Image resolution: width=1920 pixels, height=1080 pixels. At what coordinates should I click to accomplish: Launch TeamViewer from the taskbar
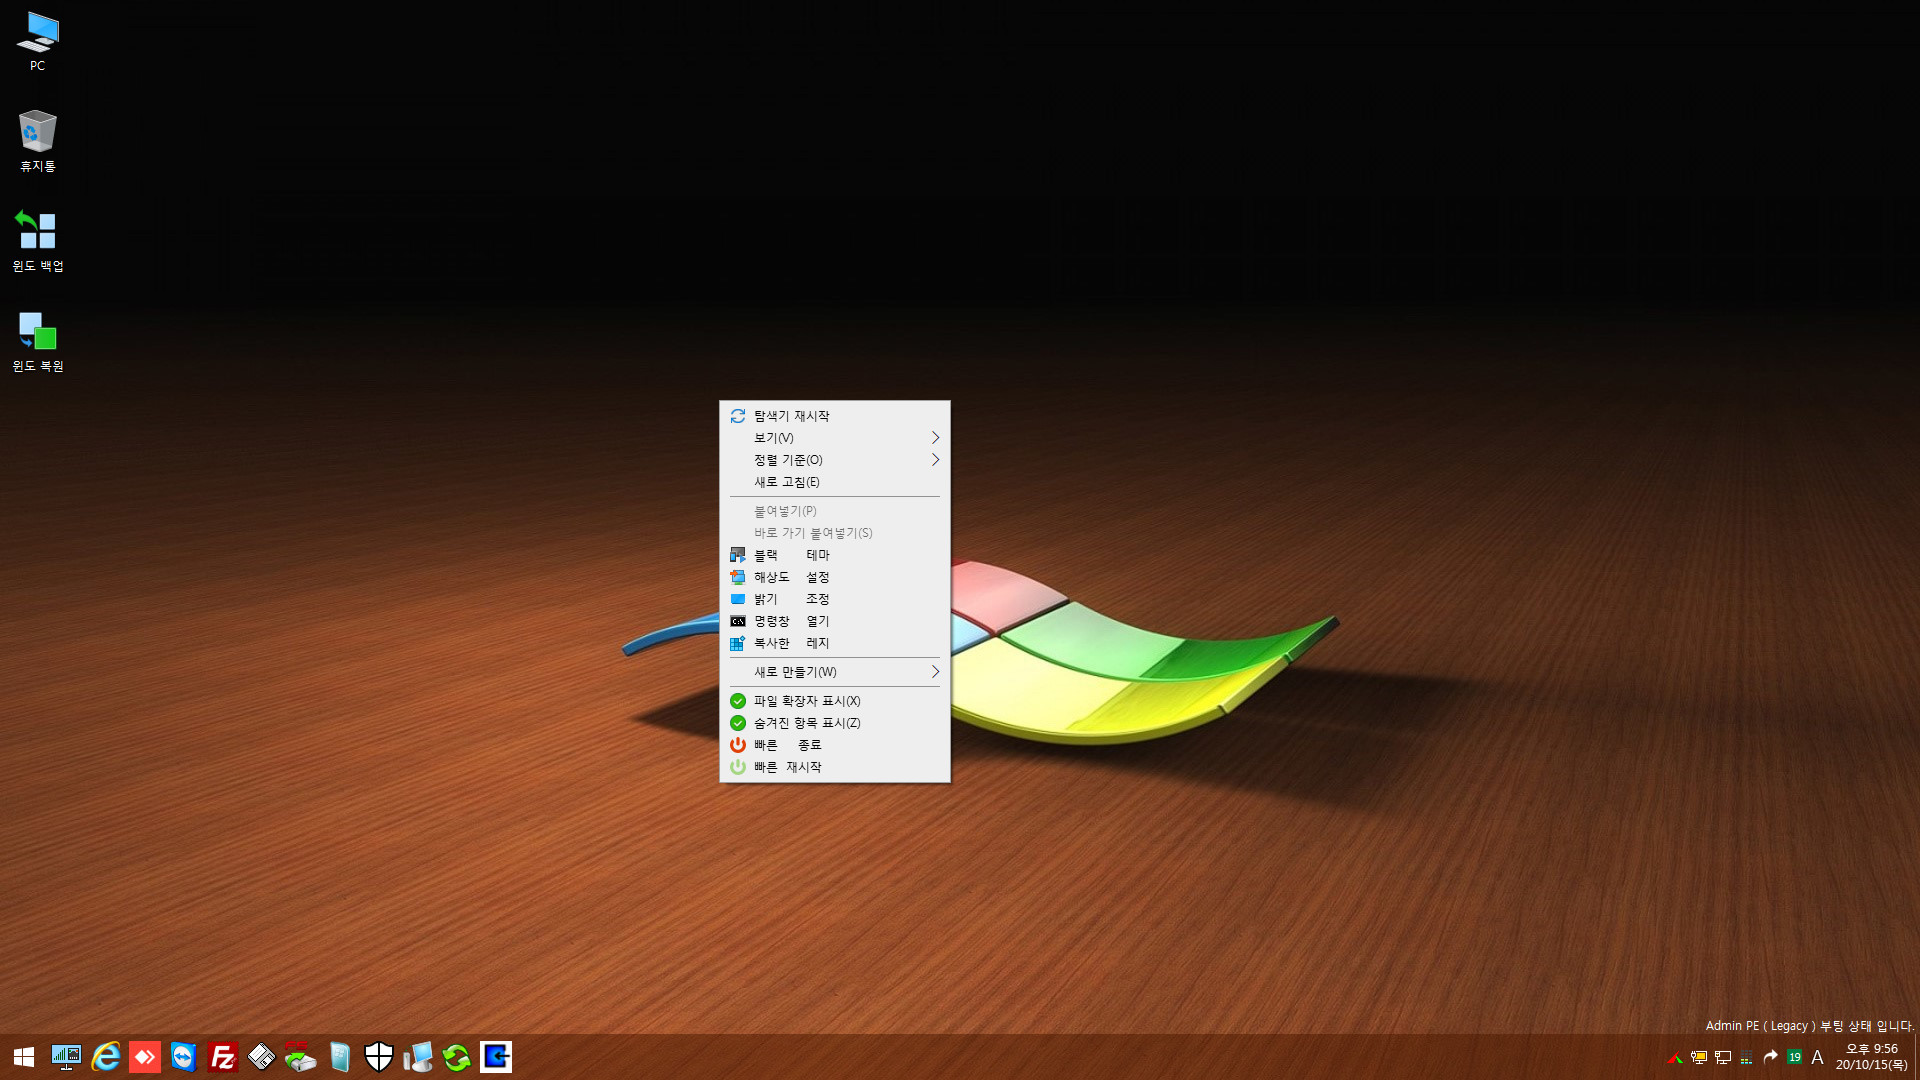point(183,1057)
